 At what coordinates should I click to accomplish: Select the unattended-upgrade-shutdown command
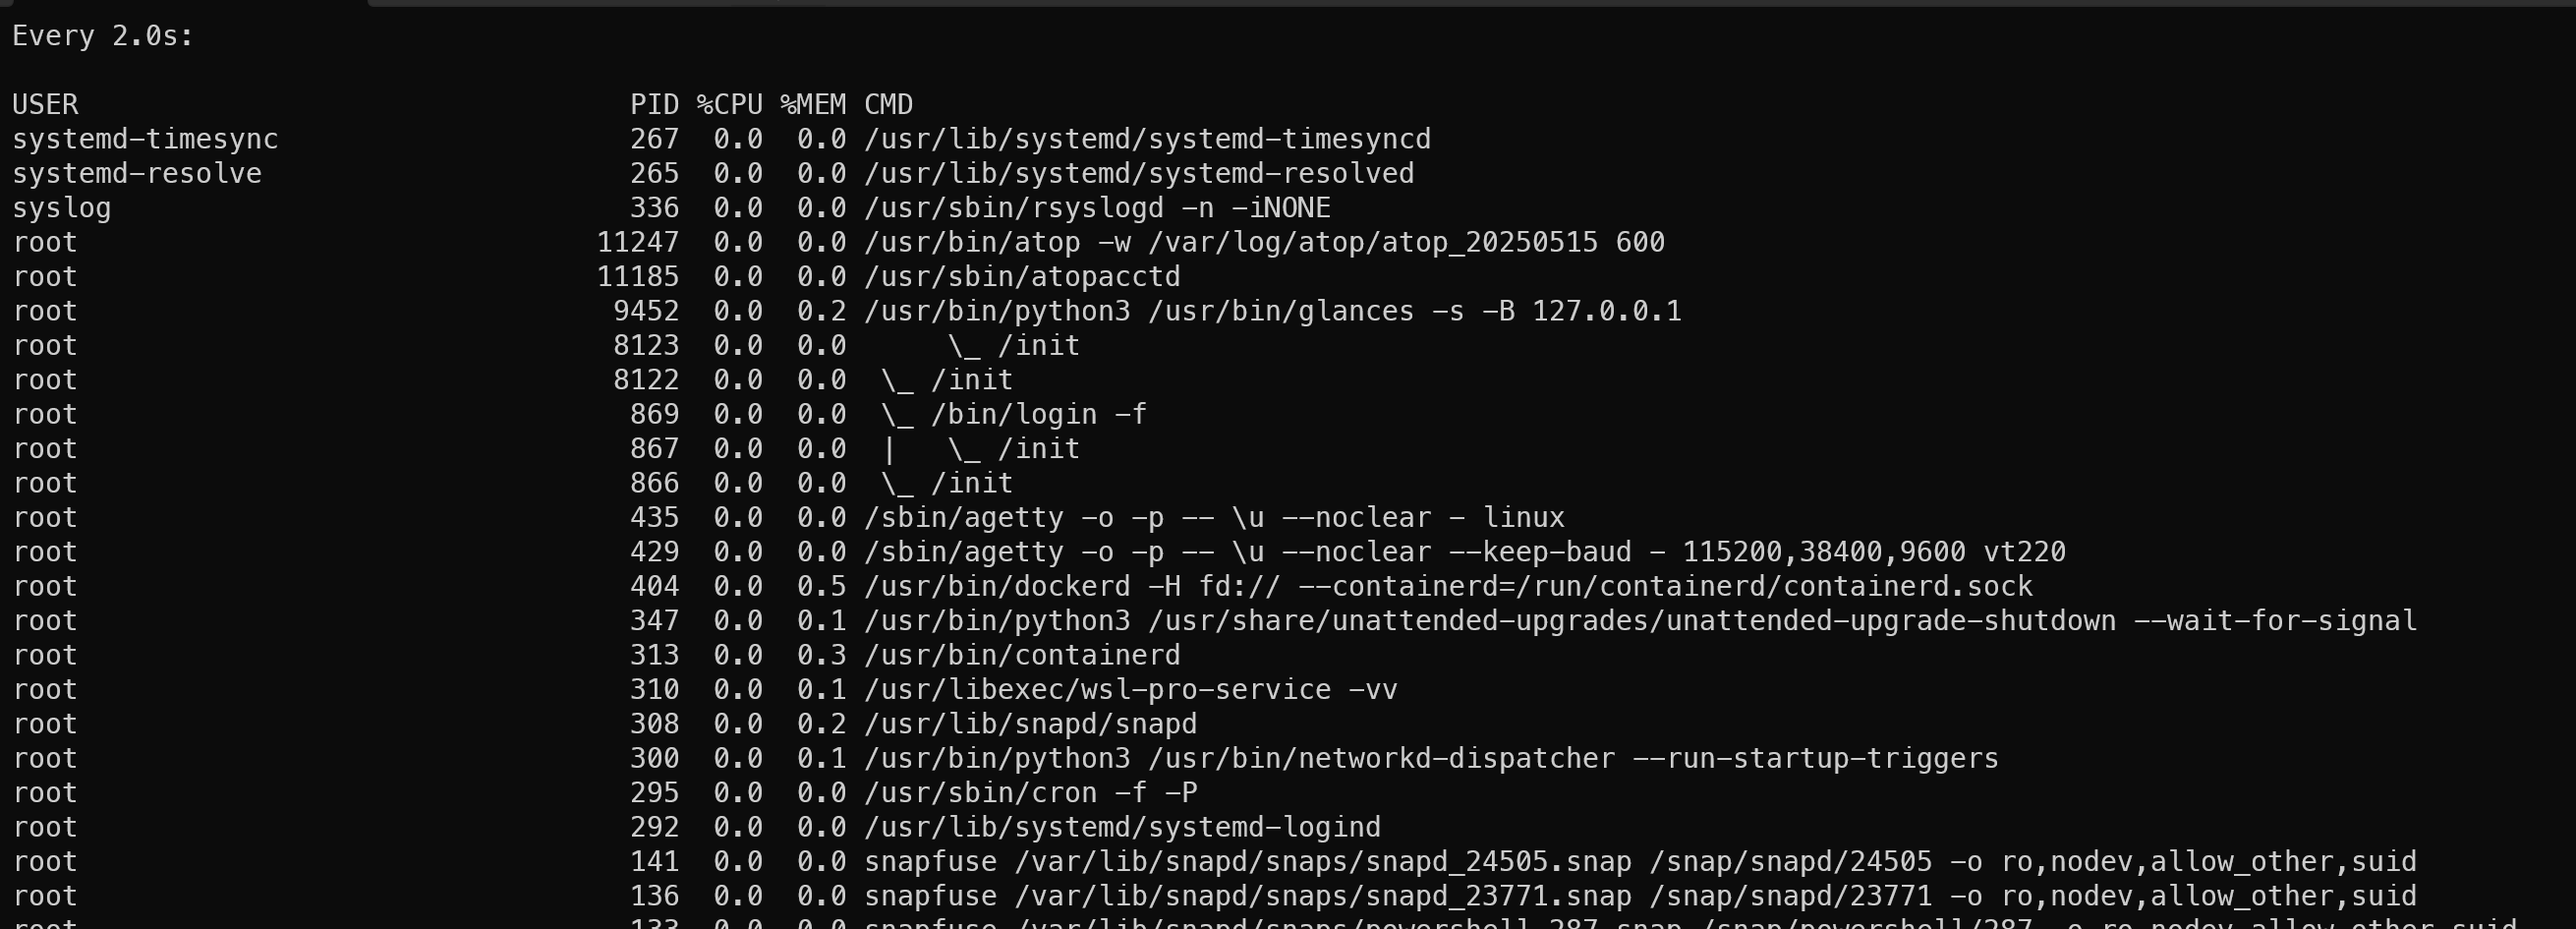coord(1640,621)
